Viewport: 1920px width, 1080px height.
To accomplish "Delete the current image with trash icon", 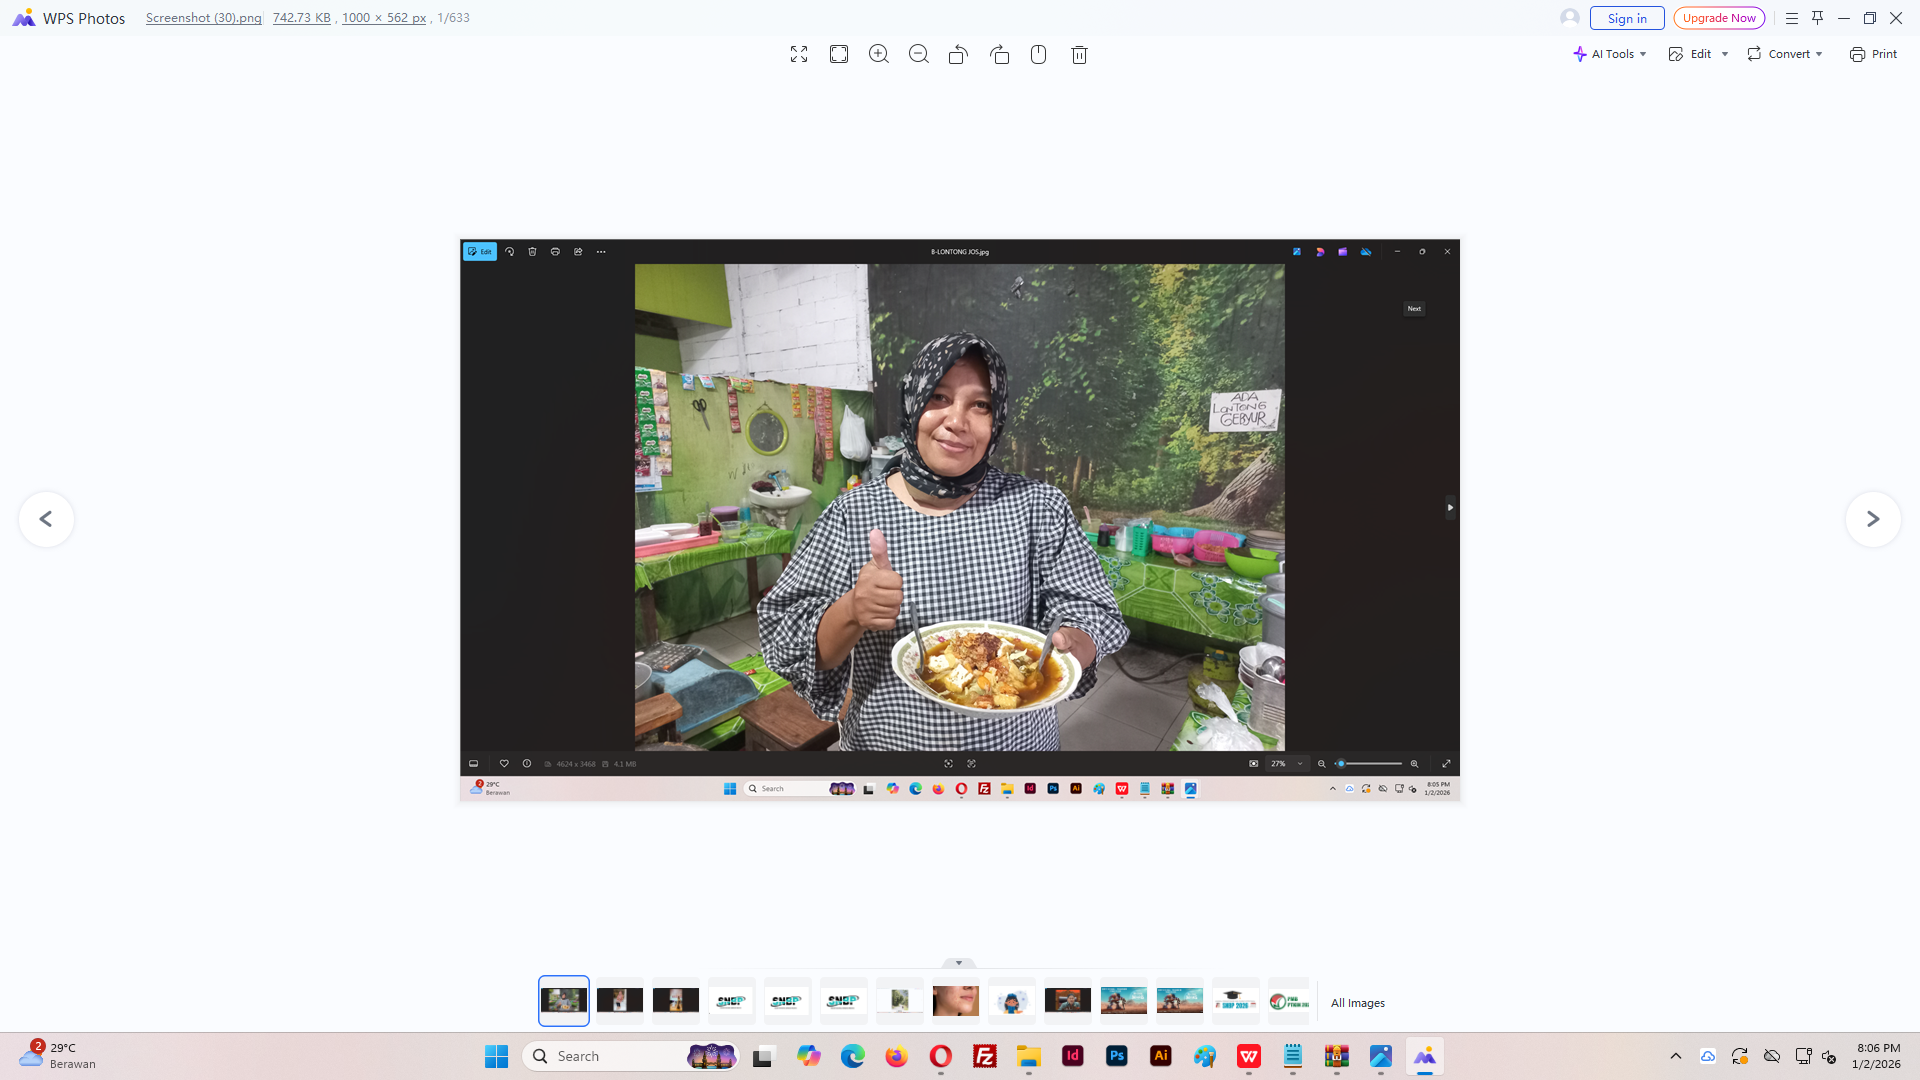I will click(1079, 55).
